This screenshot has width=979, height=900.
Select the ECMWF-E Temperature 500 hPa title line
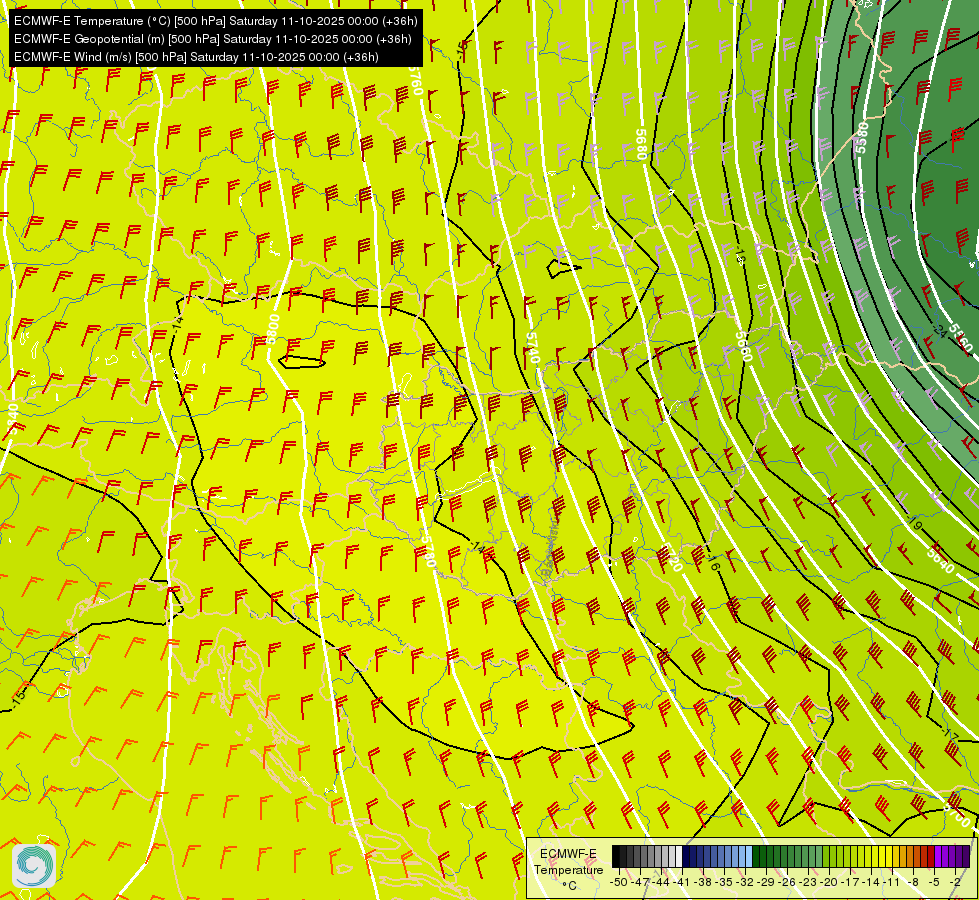coord(215,21)
